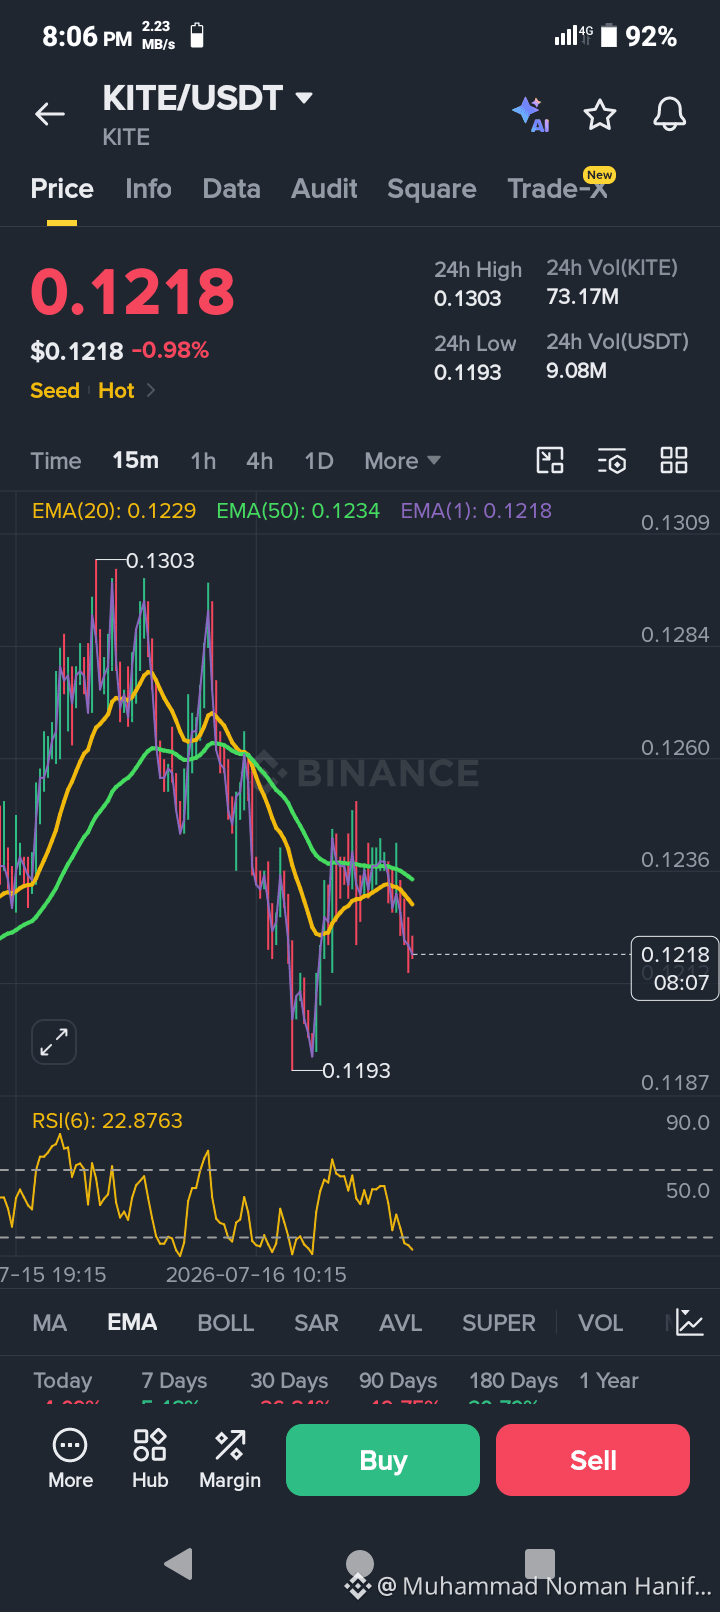Toggle the EMA indicator
Screen dimensions: 720x1612
[132, 1322]
